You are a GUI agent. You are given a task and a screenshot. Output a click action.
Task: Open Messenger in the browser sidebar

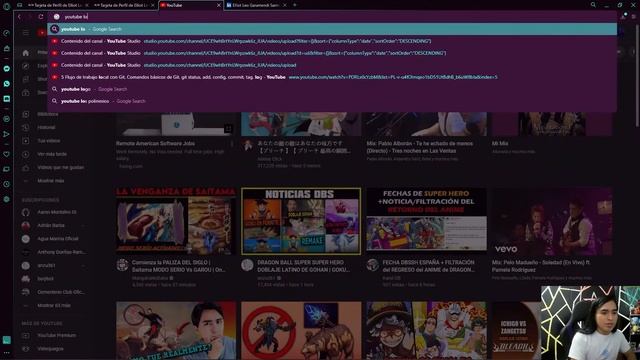point(7,69)
